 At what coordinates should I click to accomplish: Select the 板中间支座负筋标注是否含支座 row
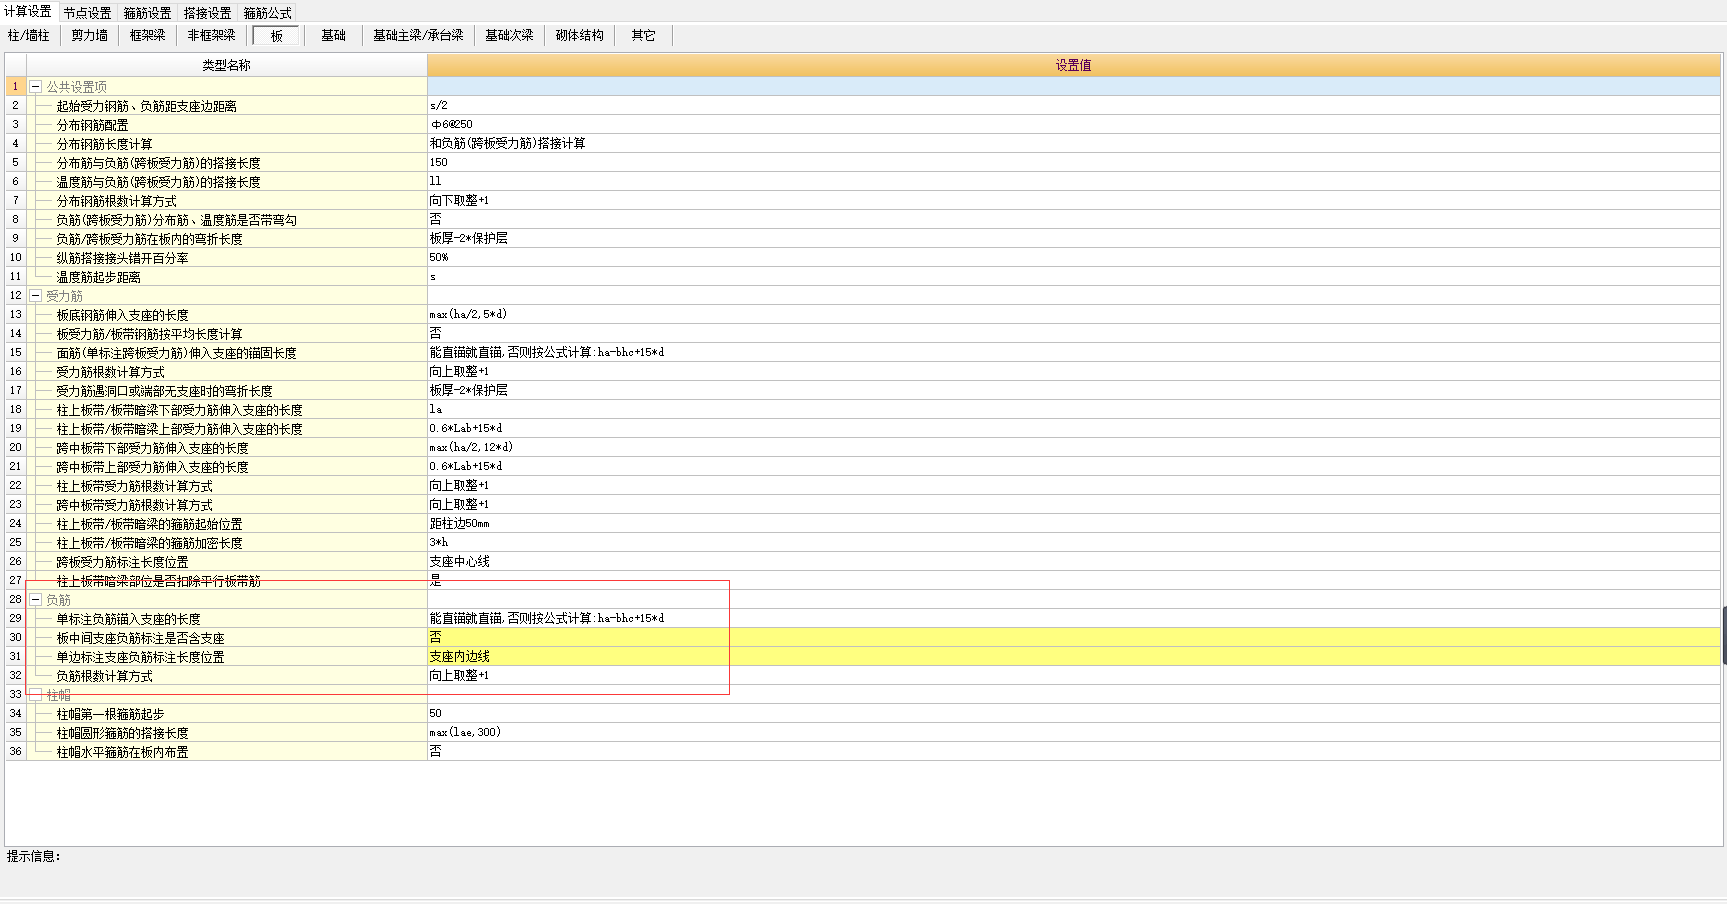pyautogui.click(x=227, y=638)
